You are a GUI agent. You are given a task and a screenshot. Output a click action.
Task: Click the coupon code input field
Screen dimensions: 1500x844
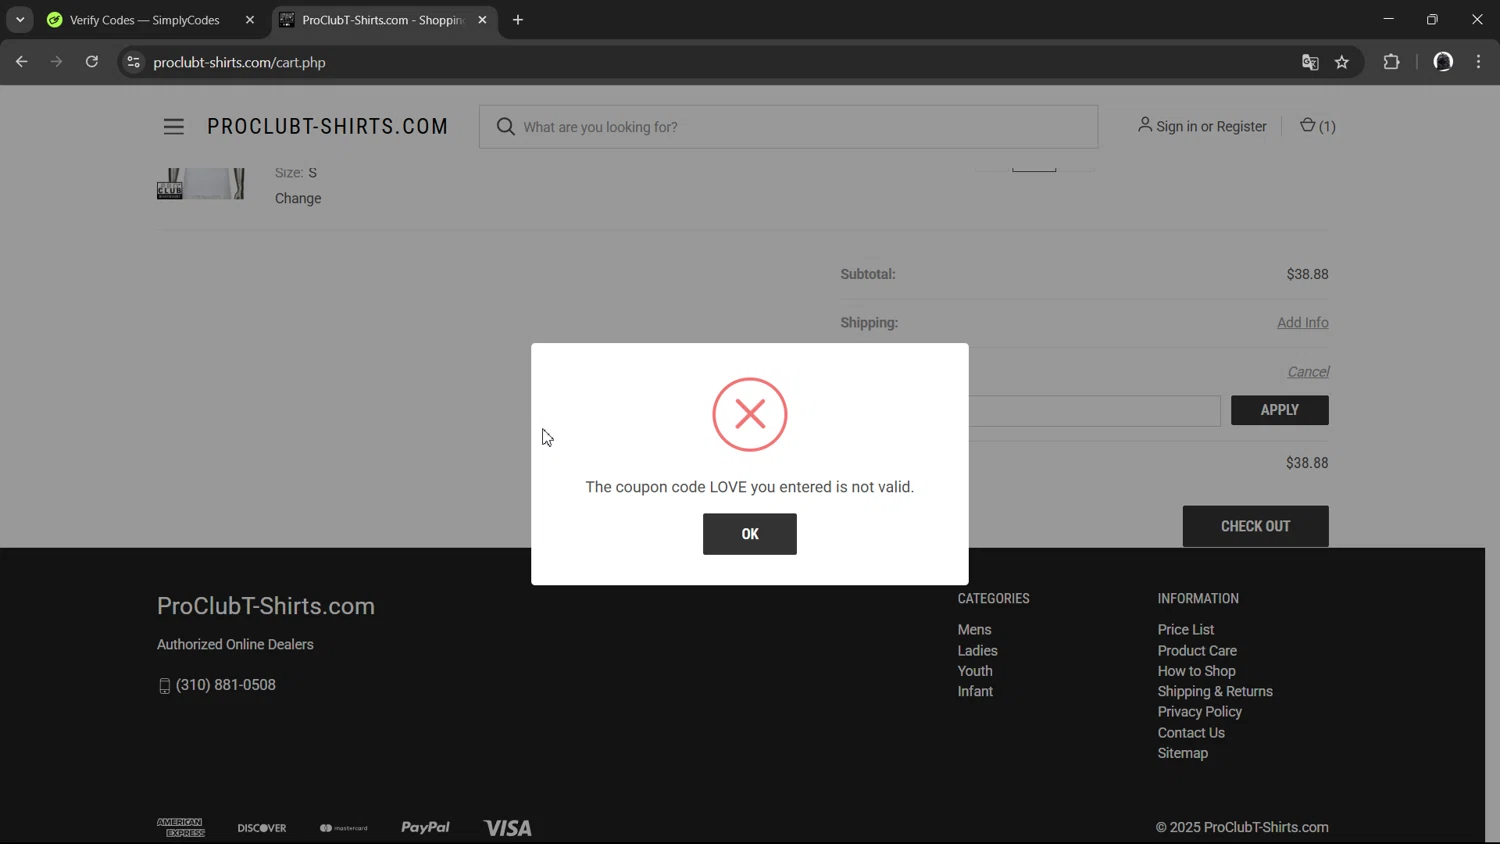(x=1094, y=410)
